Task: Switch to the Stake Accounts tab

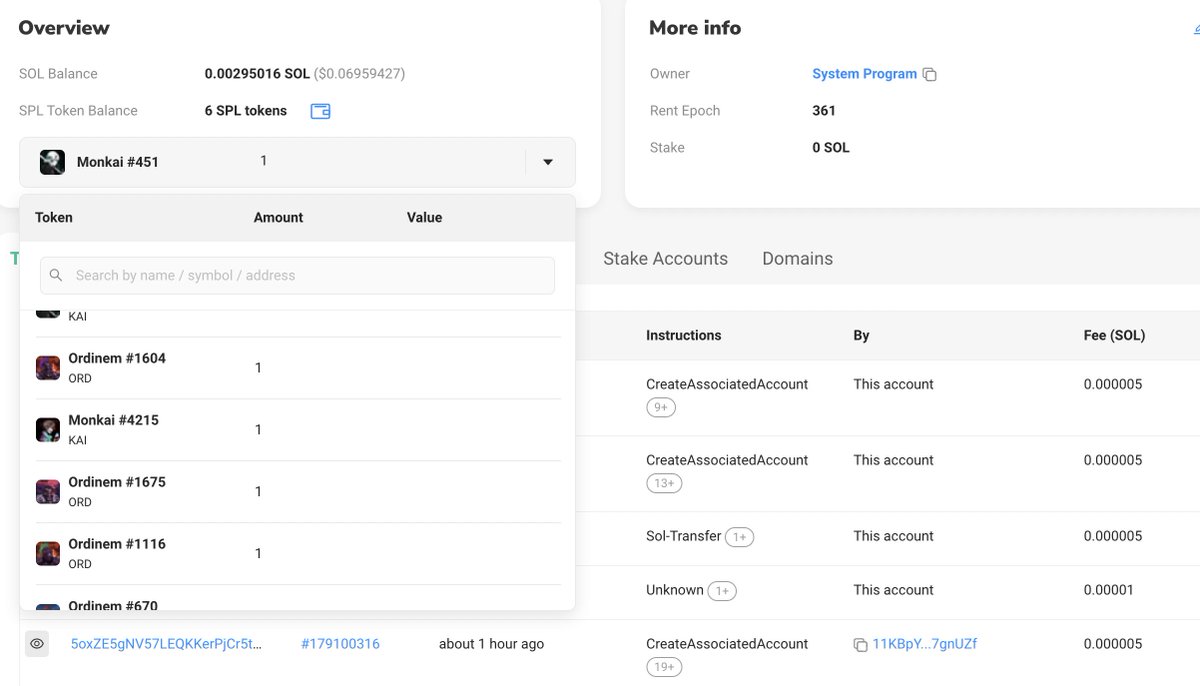Action: pyautogui.click(x=665, y=259)
